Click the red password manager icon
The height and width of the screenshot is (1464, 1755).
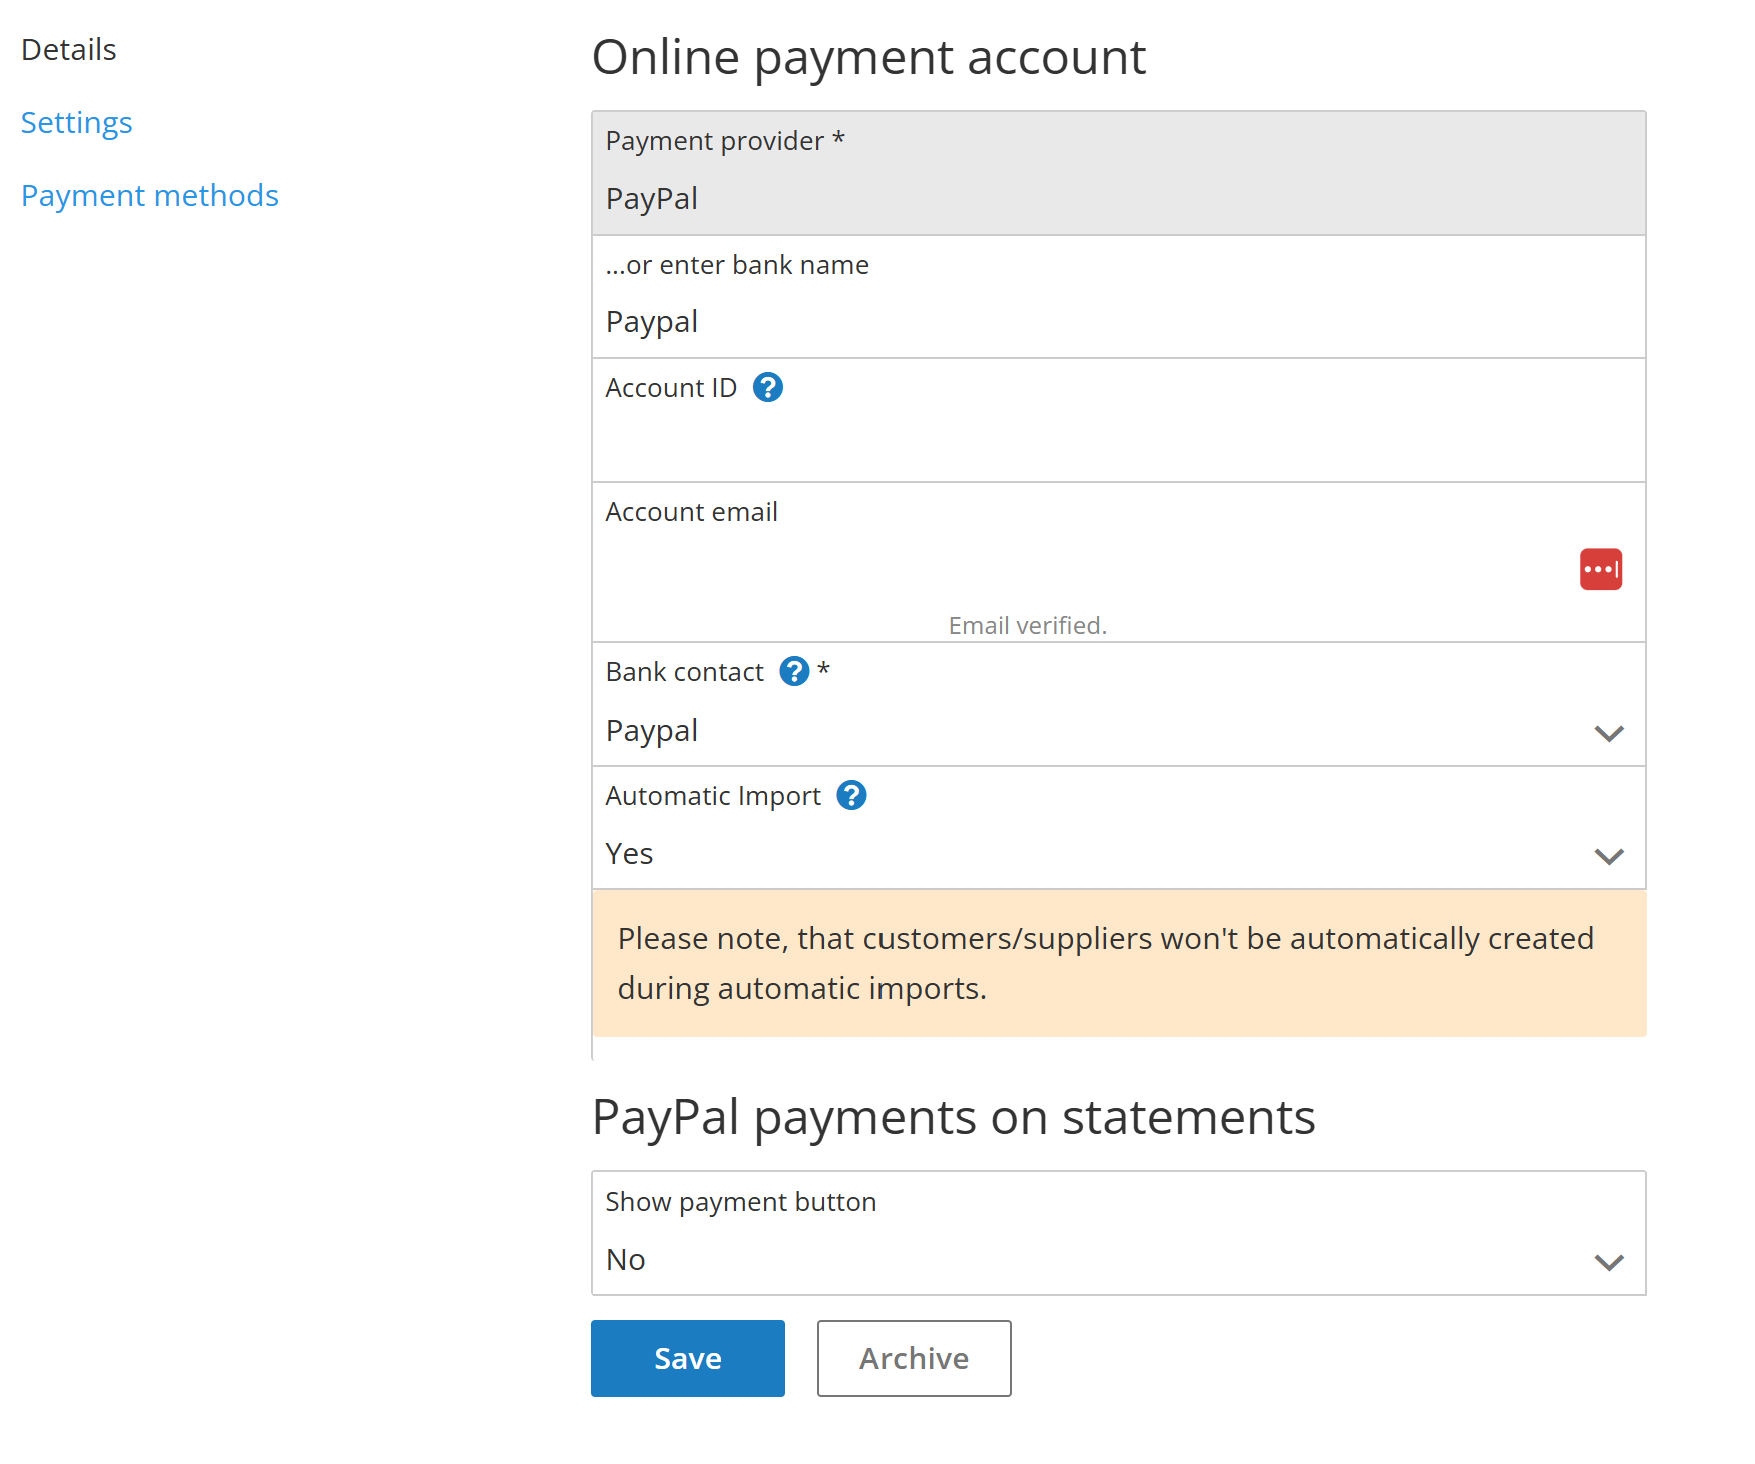pyautogui.click(x=1600, y=569)
